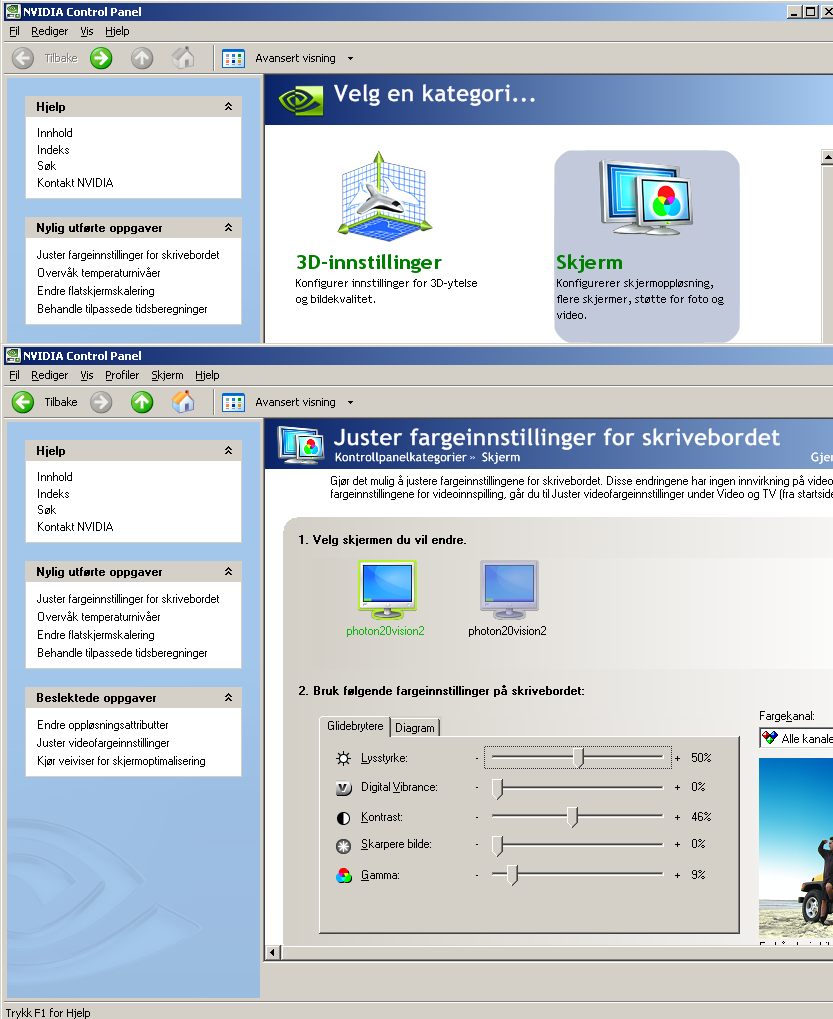Click the Kontrast half-circle icon
This screenshot has height=1019, width=833.
coord(343,818)
